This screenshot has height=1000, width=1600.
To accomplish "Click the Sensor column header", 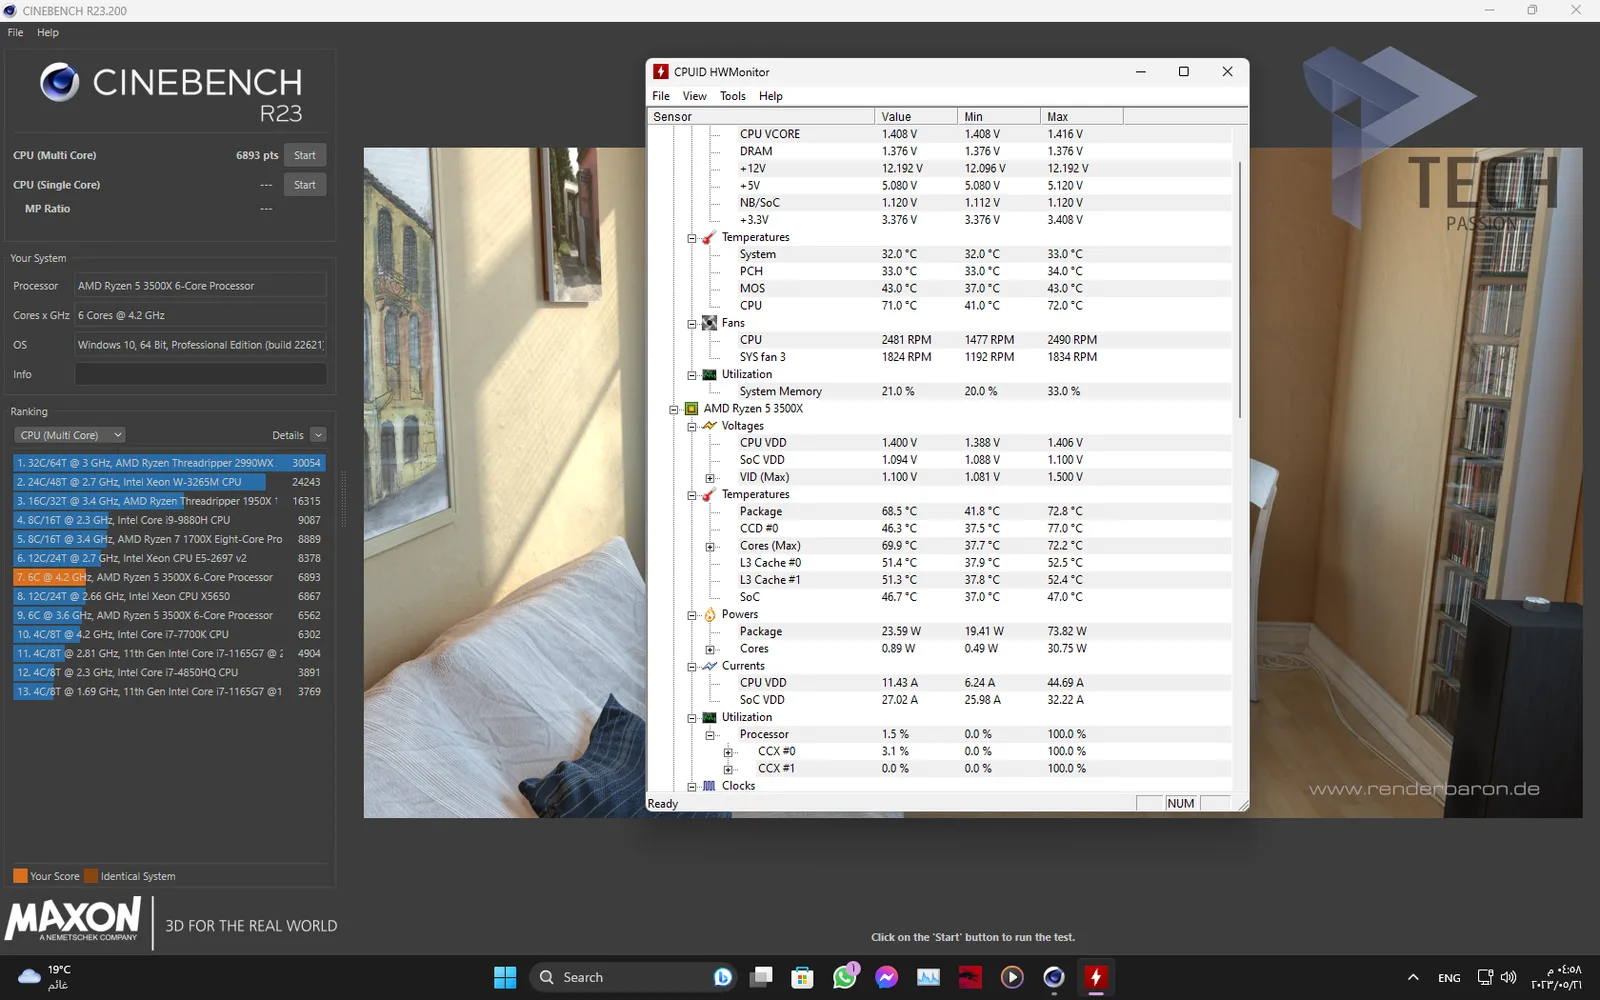I will [x=761, y=117].
